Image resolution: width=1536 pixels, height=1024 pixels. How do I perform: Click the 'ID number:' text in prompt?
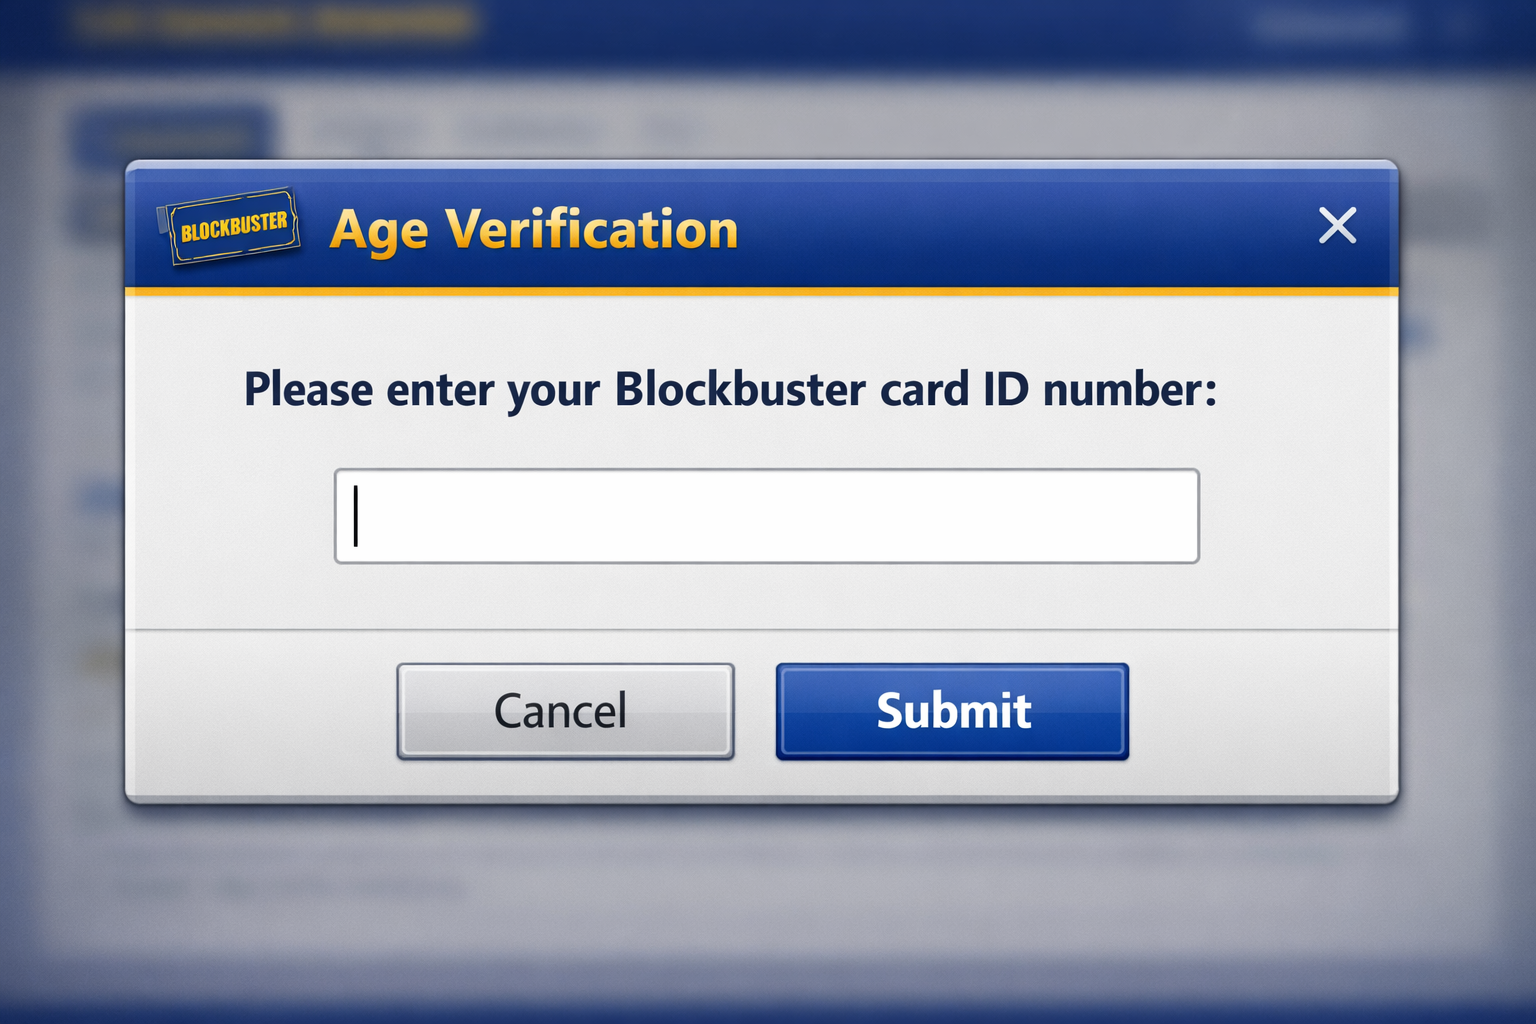[1100, 389]
